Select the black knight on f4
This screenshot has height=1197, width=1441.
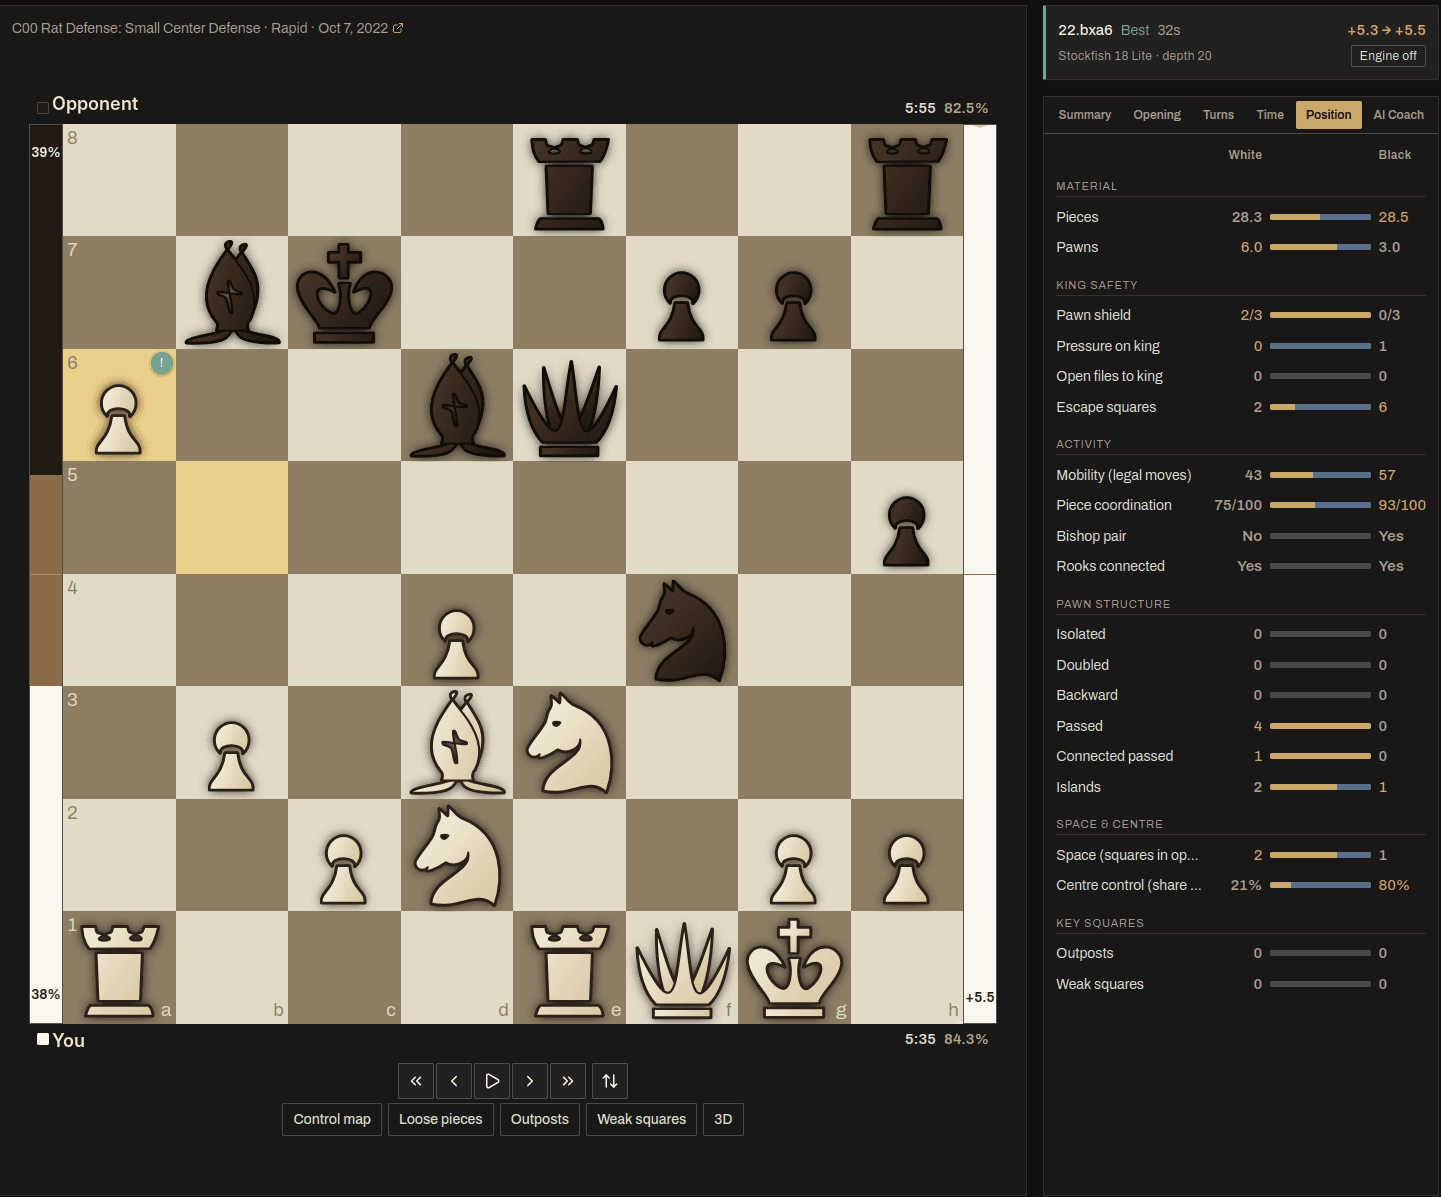pos(682,631)
